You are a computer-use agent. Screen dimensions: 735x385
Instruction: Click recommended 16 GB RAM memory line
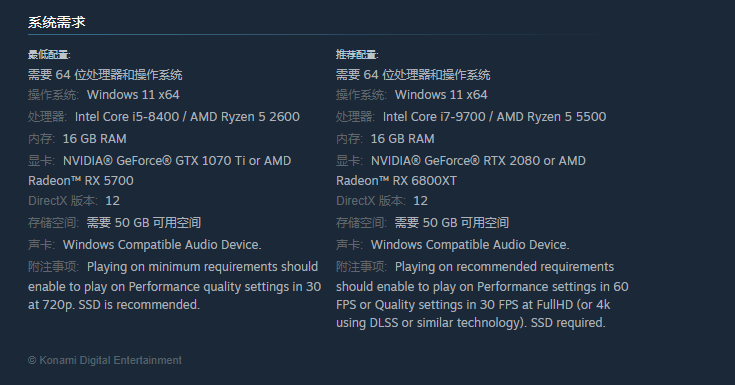385,139
